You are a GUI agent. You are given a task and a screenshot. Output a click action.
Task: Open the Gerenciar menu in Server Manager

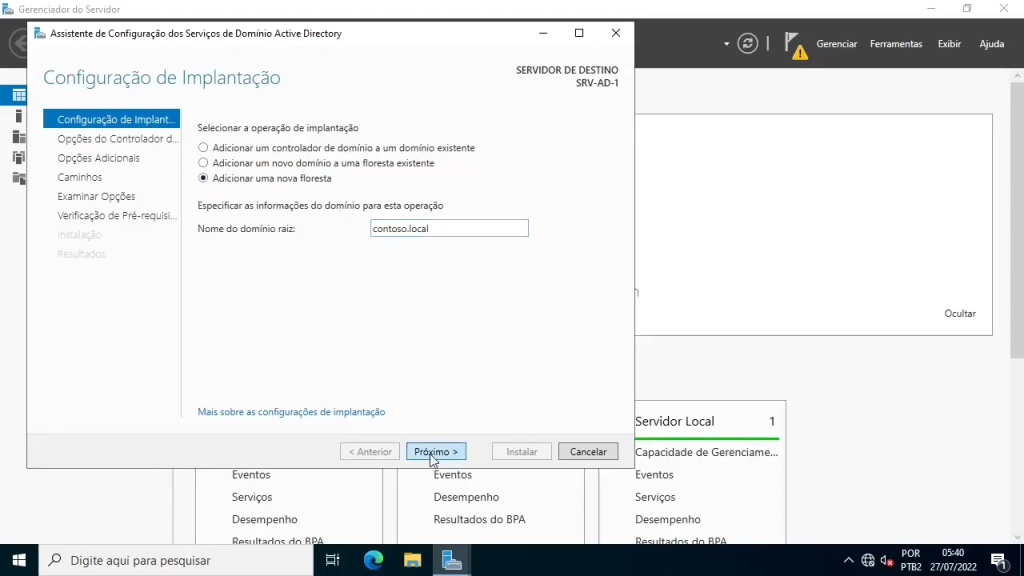[836, 44]
